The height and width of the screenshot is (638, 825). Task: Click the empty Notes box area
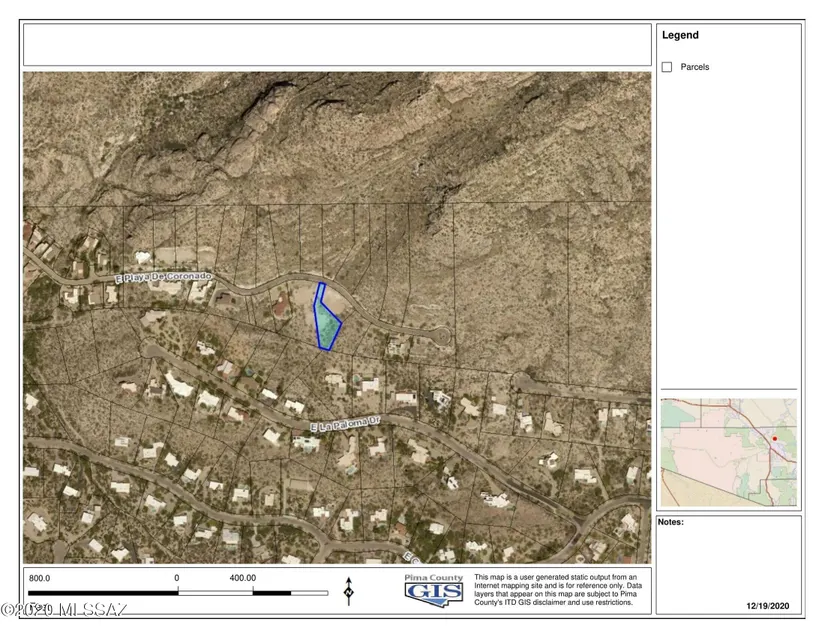(x=728, y=560)
